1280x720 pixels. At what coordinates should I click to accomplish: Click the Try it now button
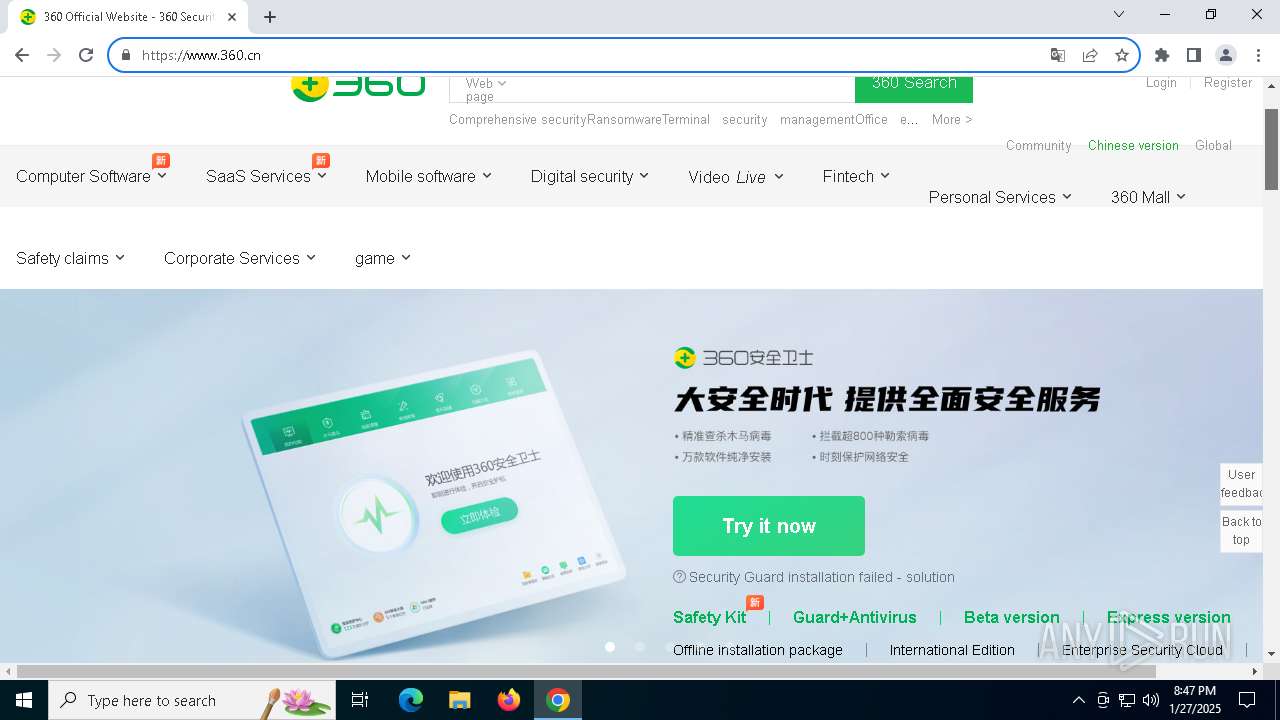(x=769, y=526)
